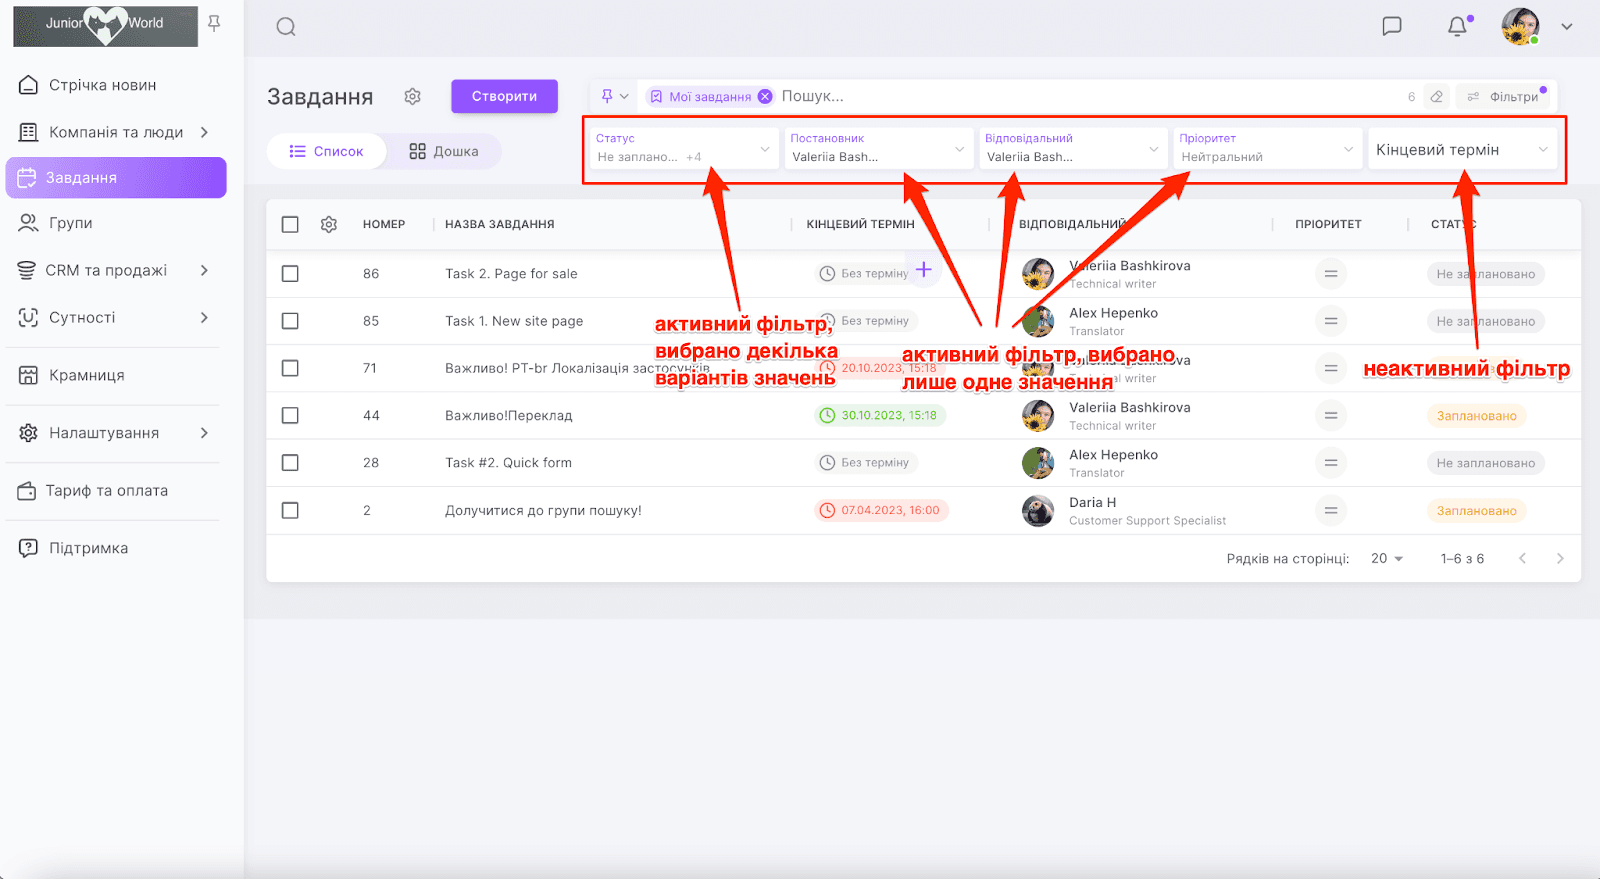This screenshot has width=1600, height=879.
Task: Open task 'Task 1. New site page'
Action: 514,321
